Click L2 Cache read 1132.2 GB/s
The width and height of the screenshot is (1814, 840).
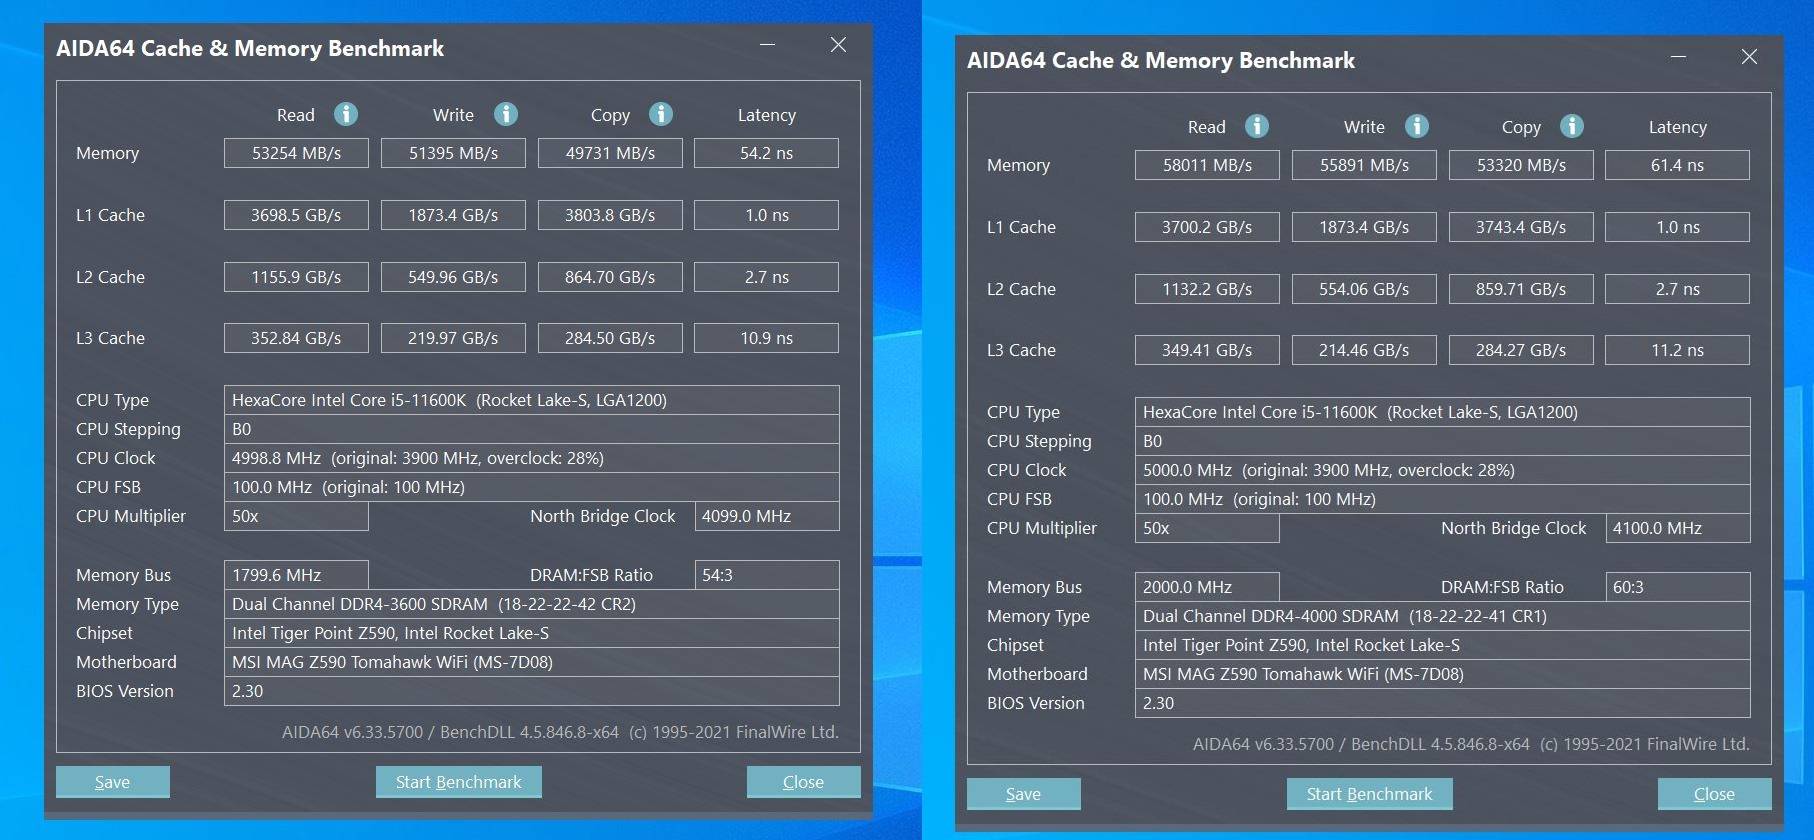[1207, 289]
